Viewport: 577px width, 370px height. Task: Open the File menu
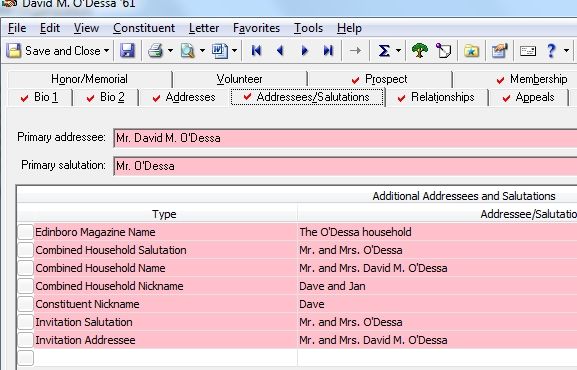(17, 28)
